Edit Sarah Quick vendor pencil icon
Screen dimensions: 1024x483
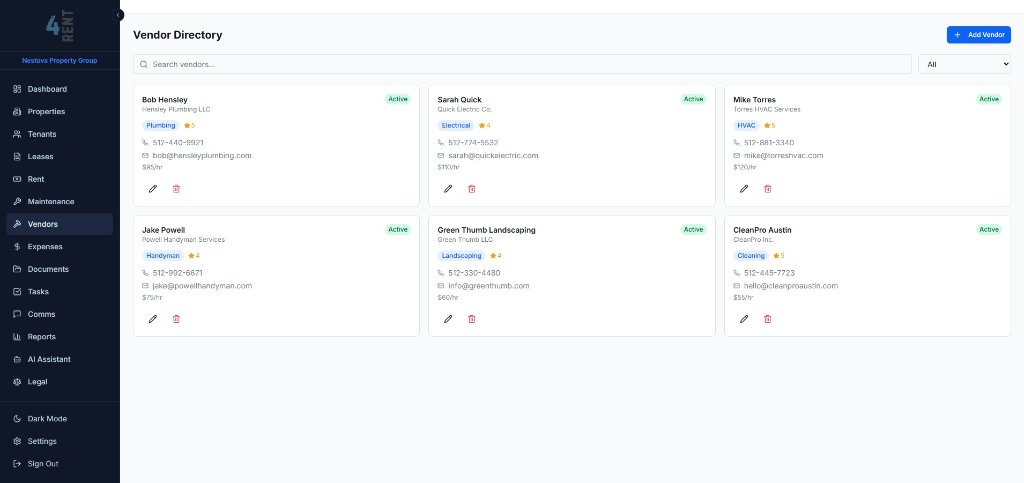pyautogui.click(x=448, y=189)
